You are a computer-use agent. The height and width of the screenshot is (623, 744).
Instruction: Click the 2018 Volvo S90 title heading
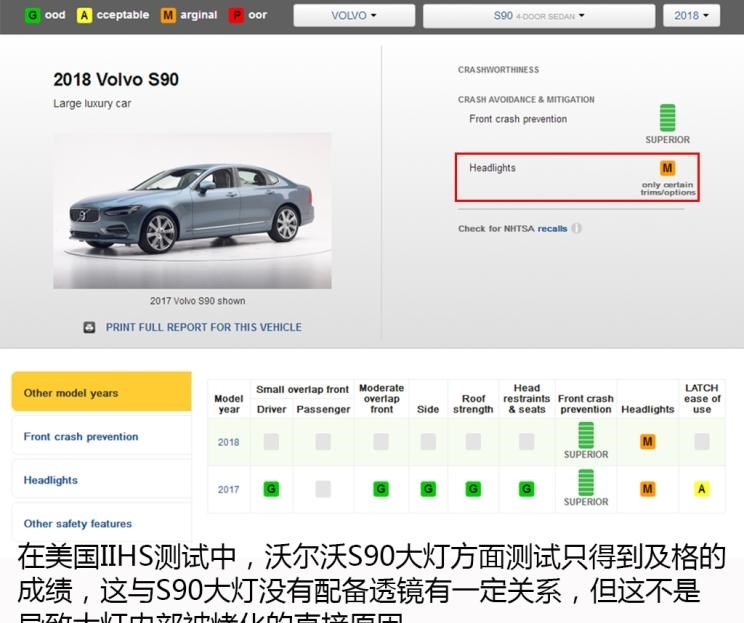(x=116, y=79)
